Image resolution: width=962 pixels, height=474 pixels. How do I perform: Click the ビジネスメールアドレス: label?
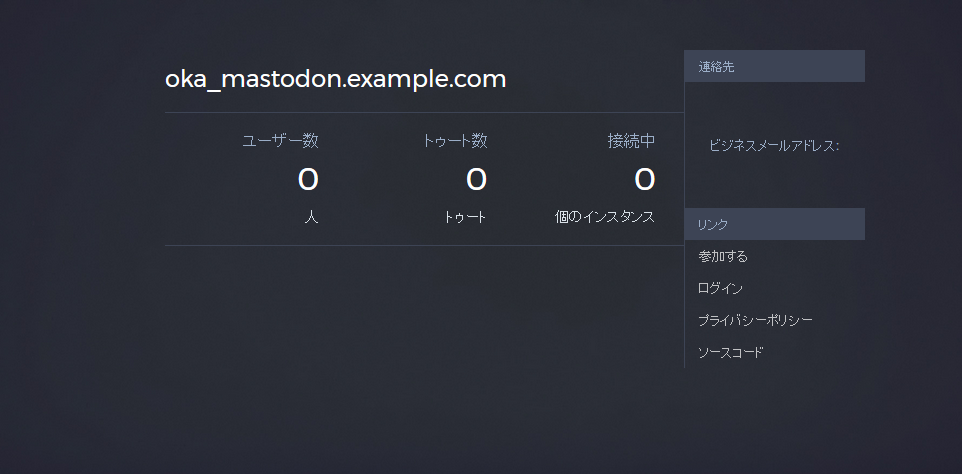pos(773,146)
